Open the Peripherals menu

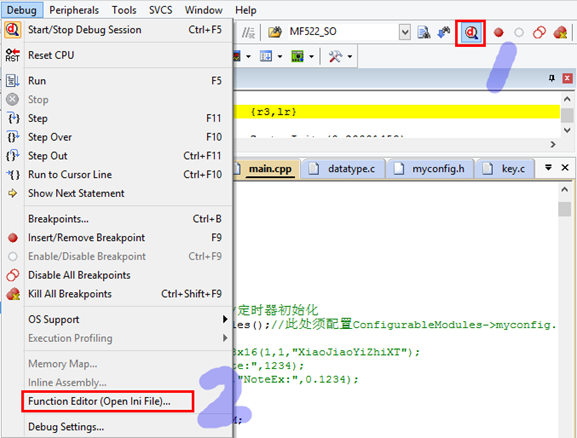coord(74,10)
